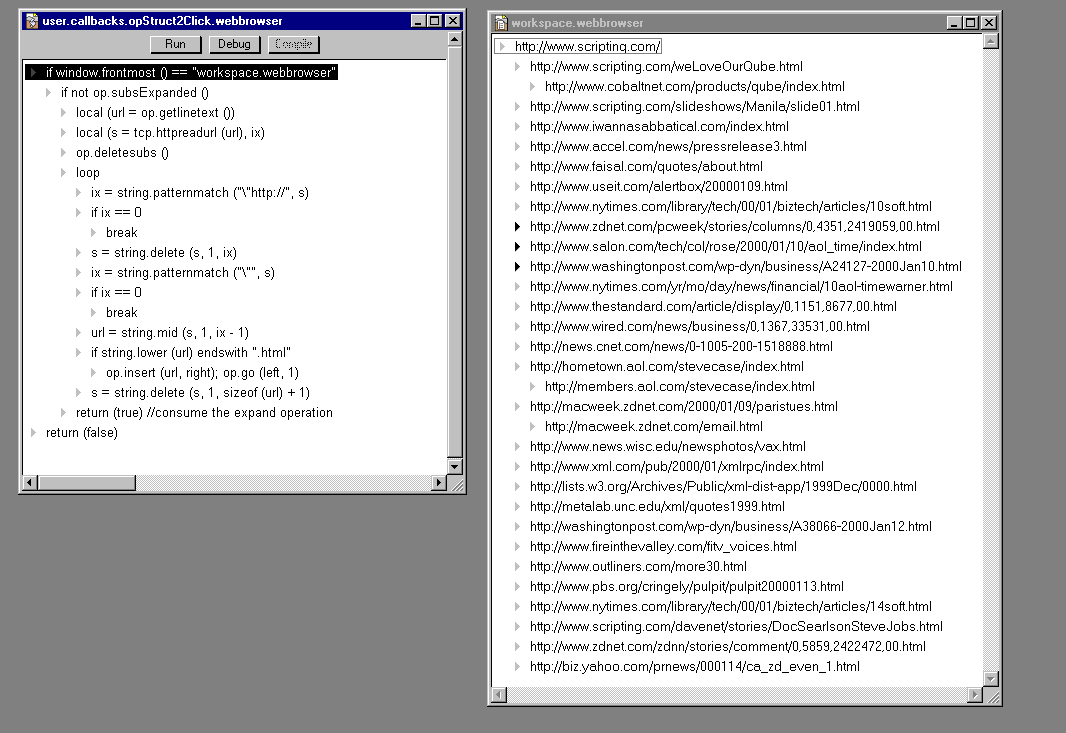Click script window's horizontal scrollbar right arrow
Screen dimensions: 1066x733
438,483
